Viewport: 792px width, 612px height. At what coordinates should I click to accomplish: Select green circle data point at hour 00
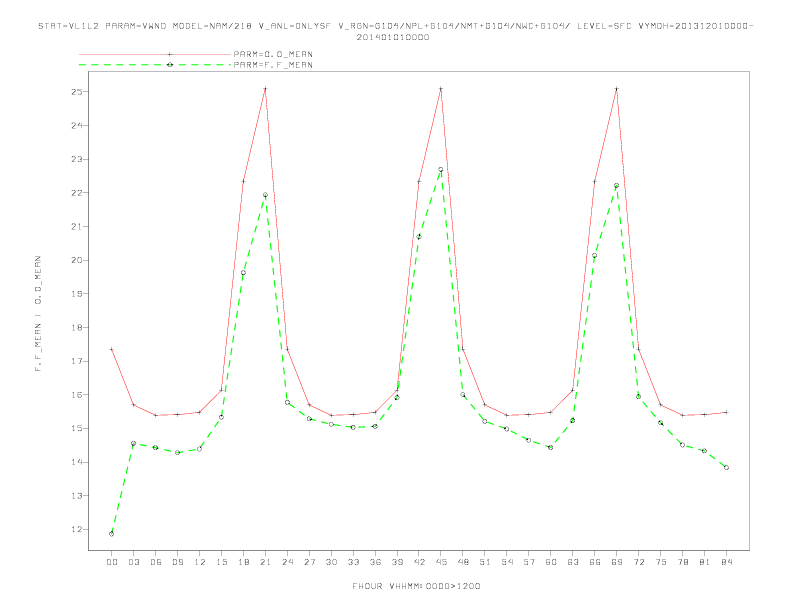112,534
